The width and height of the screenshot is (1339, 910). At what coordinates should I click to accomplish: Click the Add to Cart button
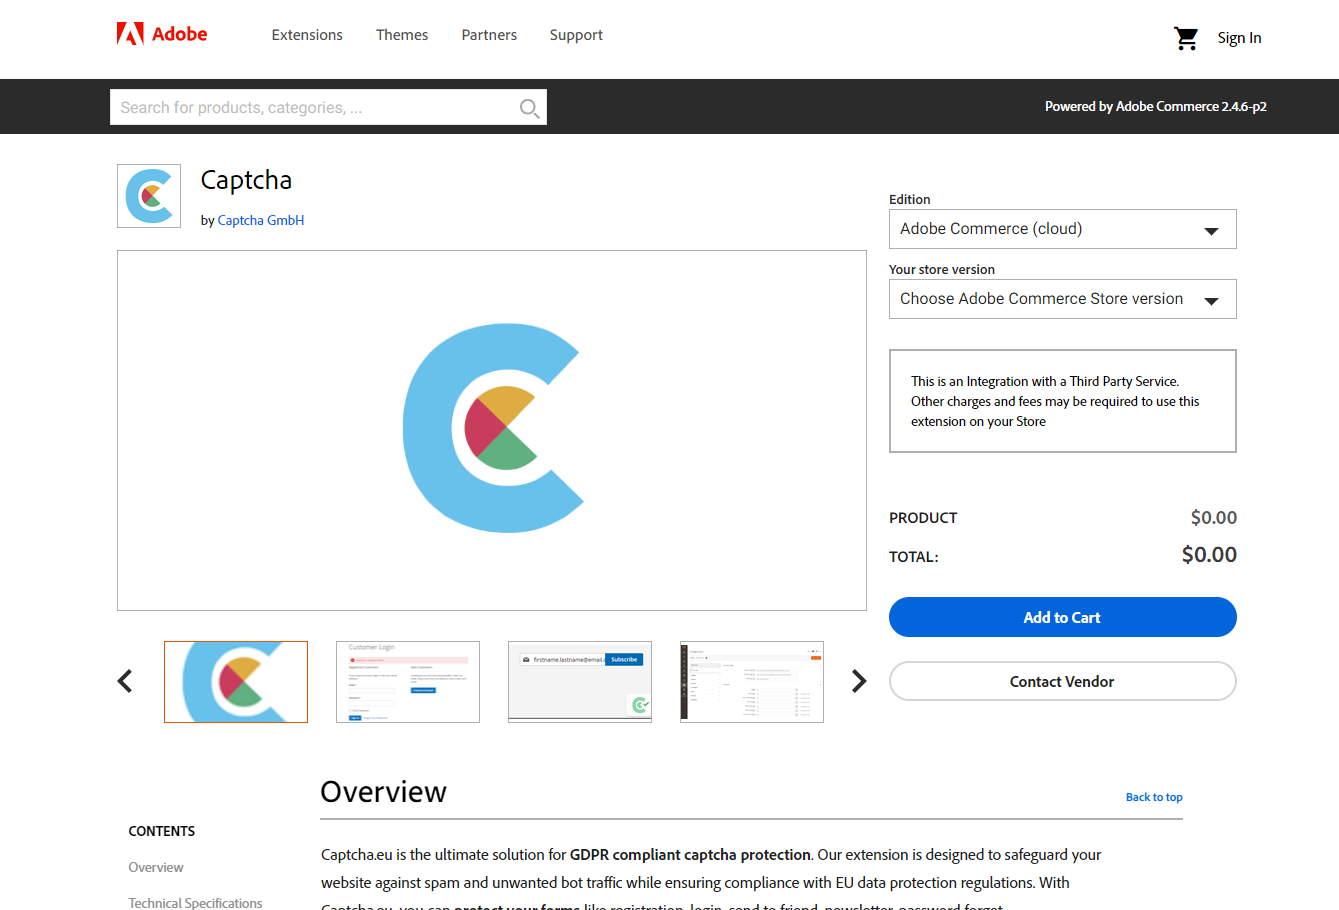click(1062, 617)
